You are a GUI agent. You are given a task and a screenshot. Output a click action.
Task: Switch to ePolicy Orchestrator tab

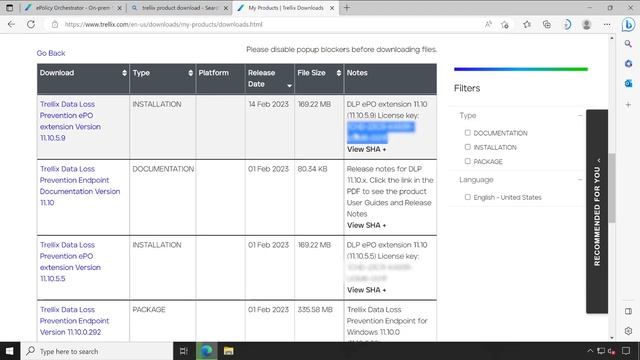click(x=72, y=8)
